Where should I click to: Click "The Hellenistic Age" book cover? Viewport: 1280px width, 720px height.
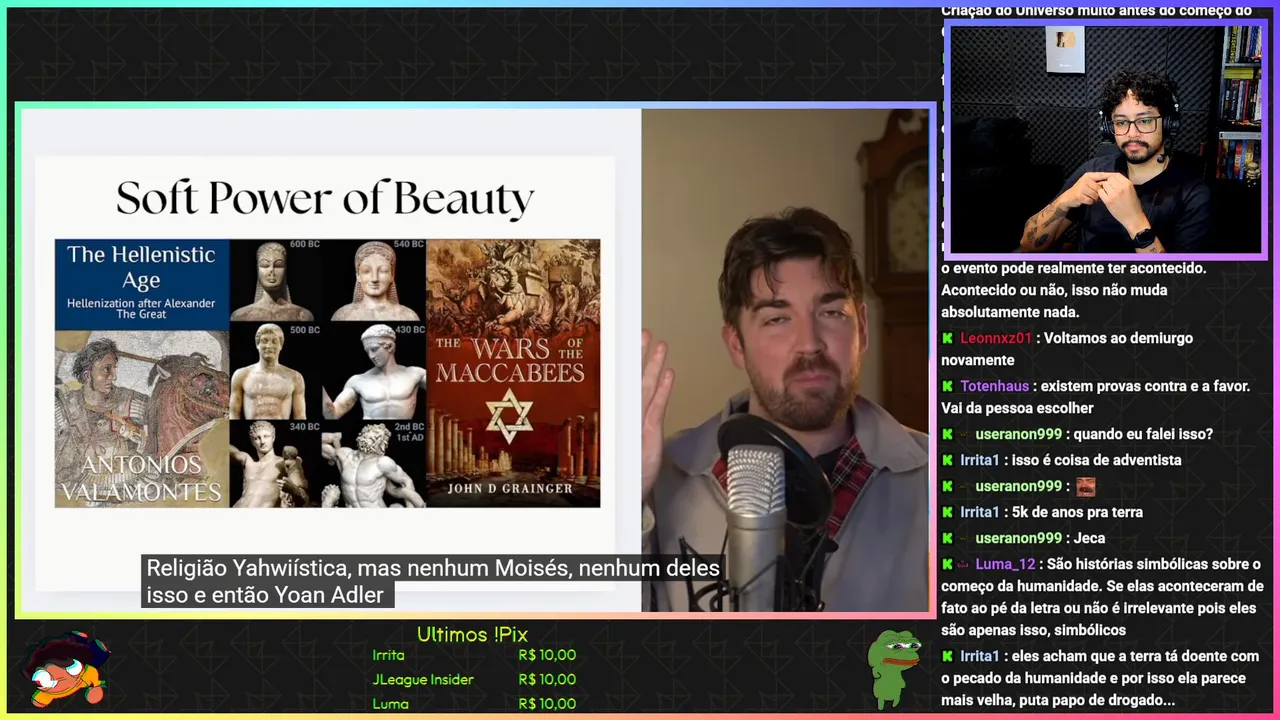pos(142,373)
